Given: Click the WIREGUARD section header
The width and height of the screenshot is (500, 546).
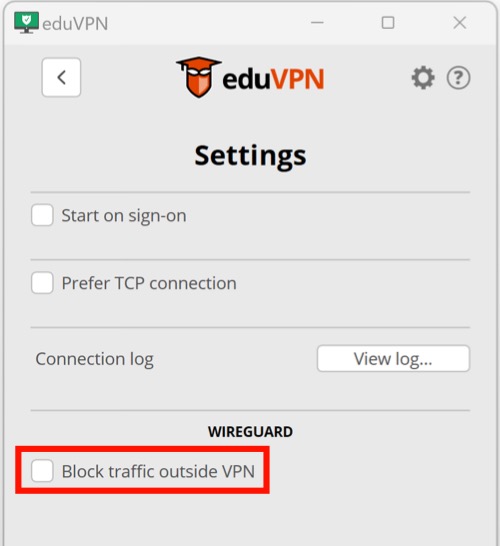Looking at the screenshot, I should click(x=250, y=432).
